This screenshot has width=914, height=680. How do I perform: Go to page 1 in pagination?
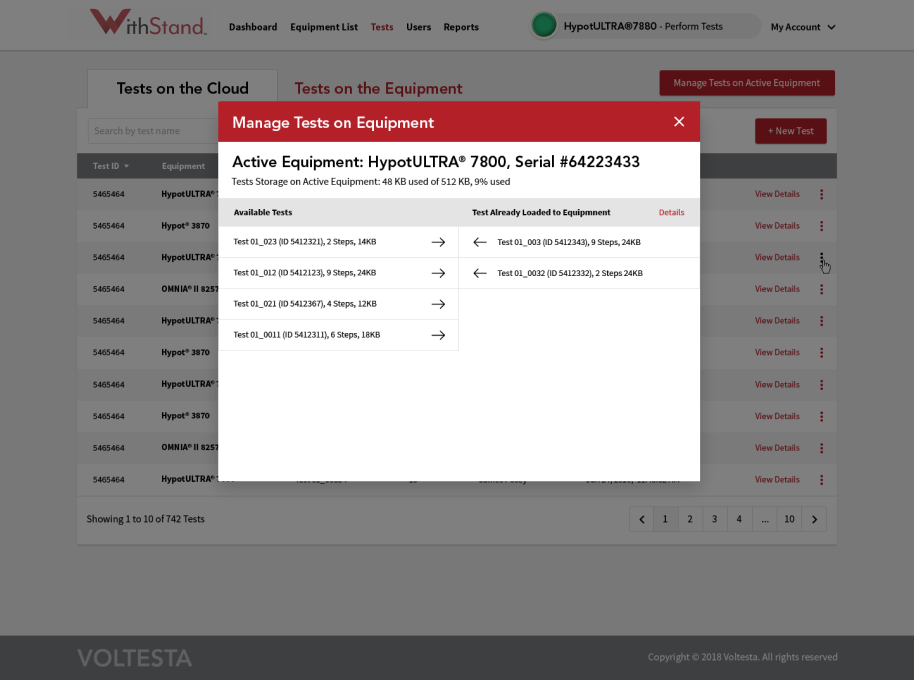pyautogui.click(x=665, y=519)
